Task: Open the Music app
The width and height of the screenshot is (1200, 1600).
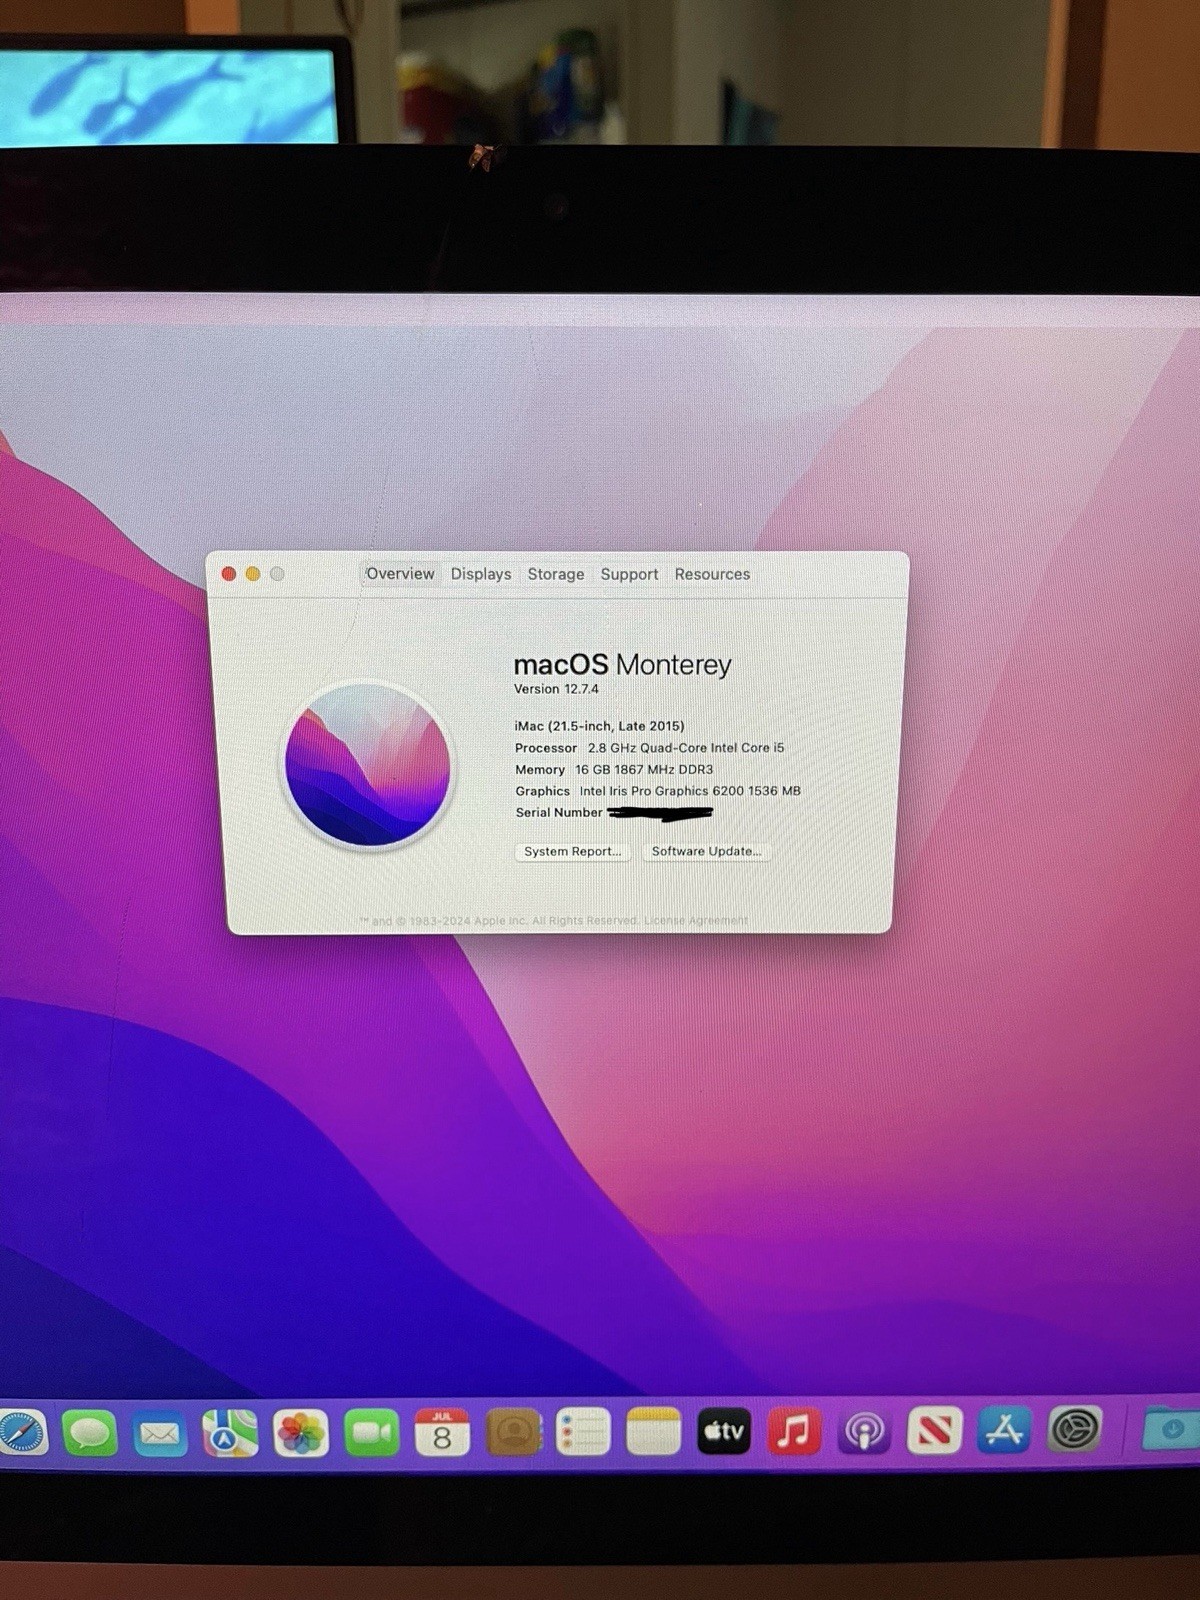Action: pyautogui.click(x=794, y=1431)
